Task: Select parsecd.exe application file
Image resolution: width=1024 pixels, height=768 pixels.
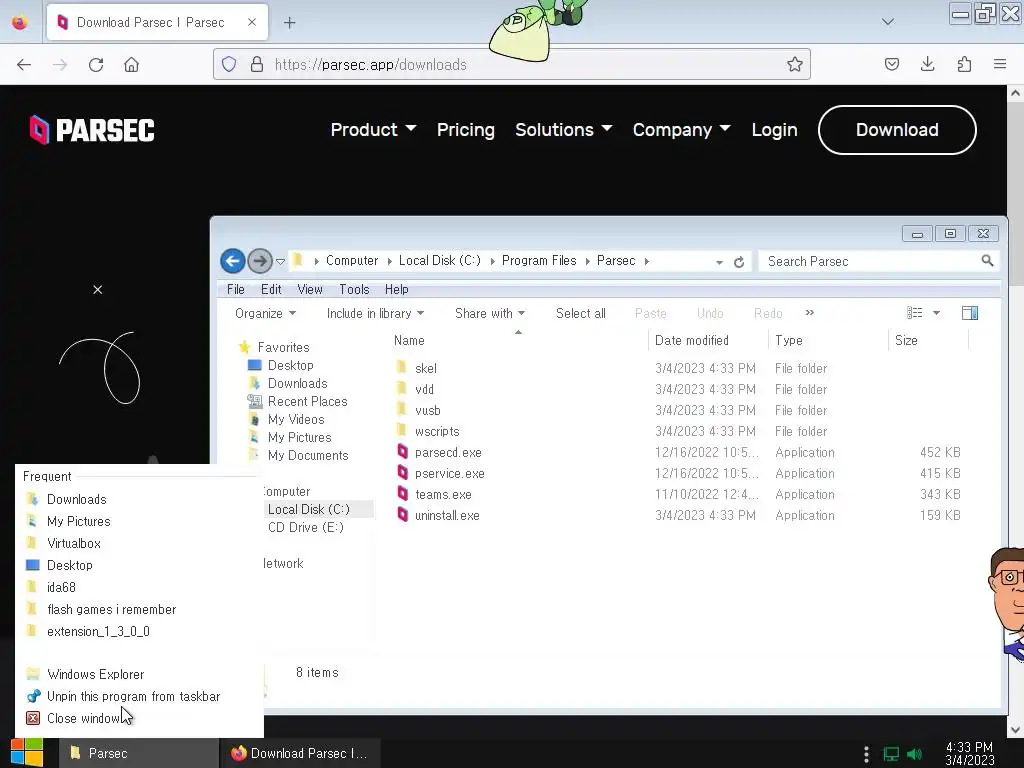Action: (448, 453)
